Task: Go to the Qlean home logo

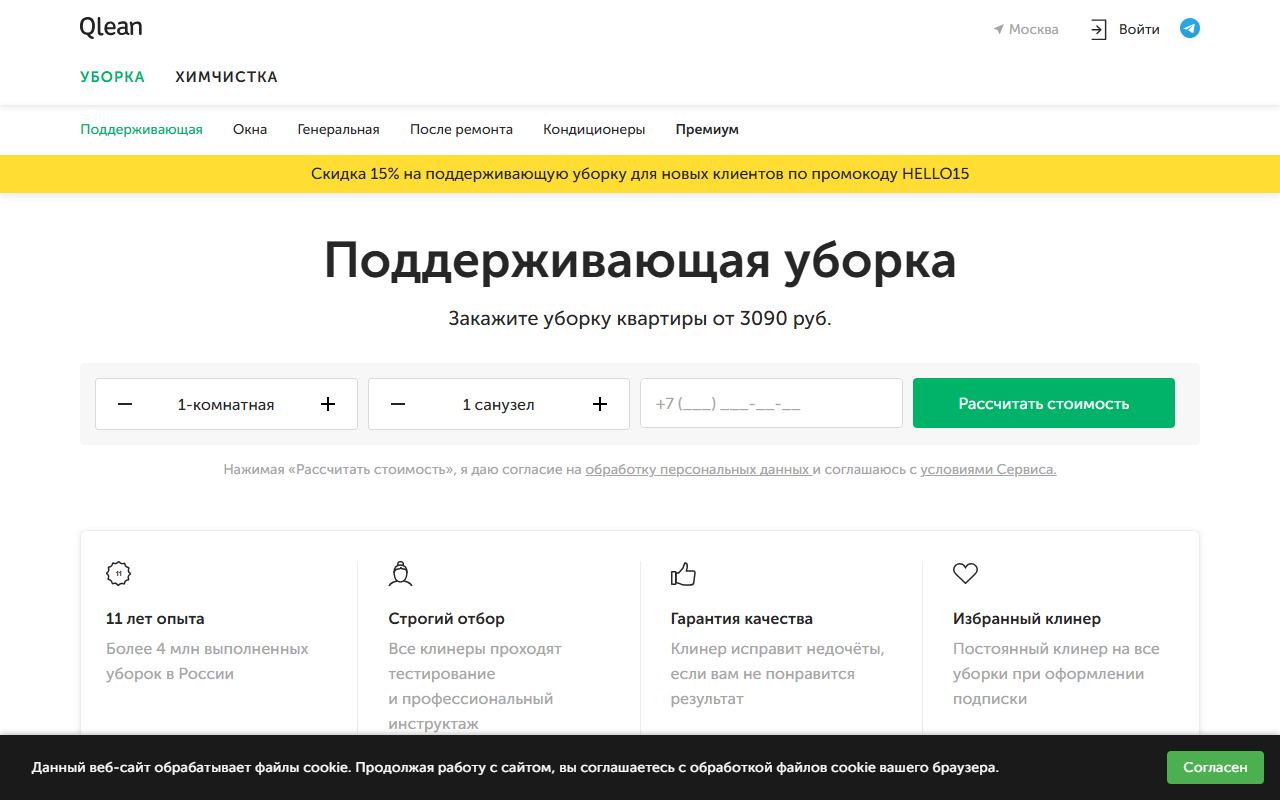Action: tap(111, 27)
